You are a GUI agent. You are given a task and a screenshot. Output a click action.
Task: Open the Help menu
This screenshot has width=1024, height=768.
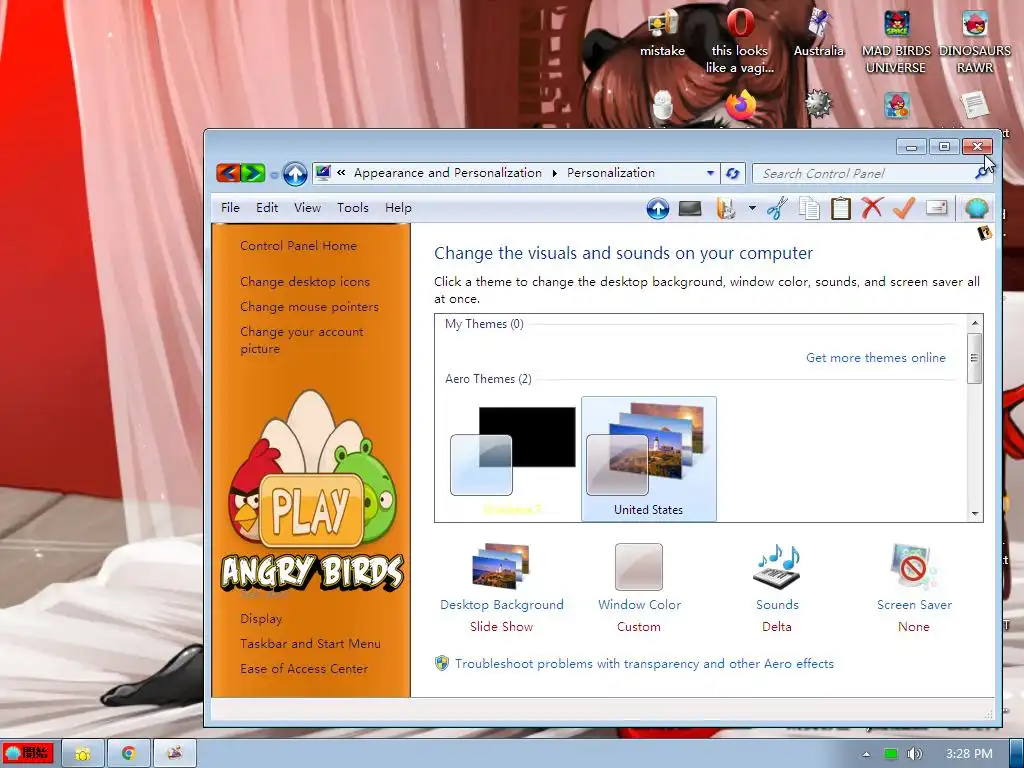tap(398, 208)
